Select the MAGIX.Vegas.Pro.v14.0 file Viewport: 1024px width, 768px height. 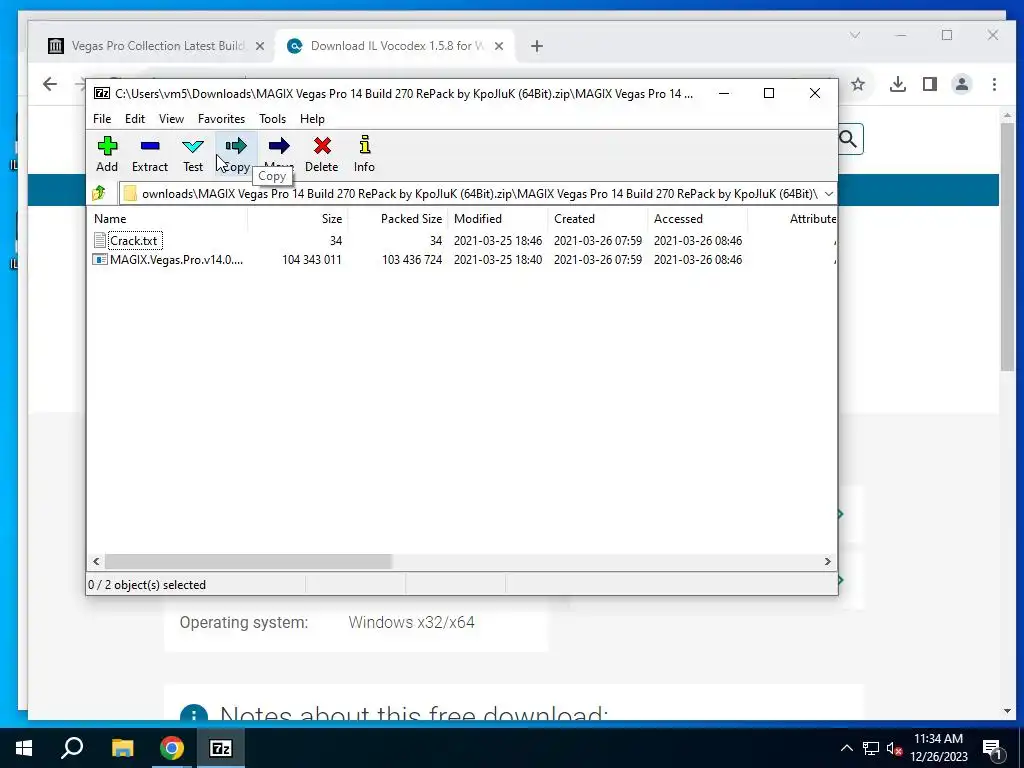pyautogui.click(x=168, y=260)
